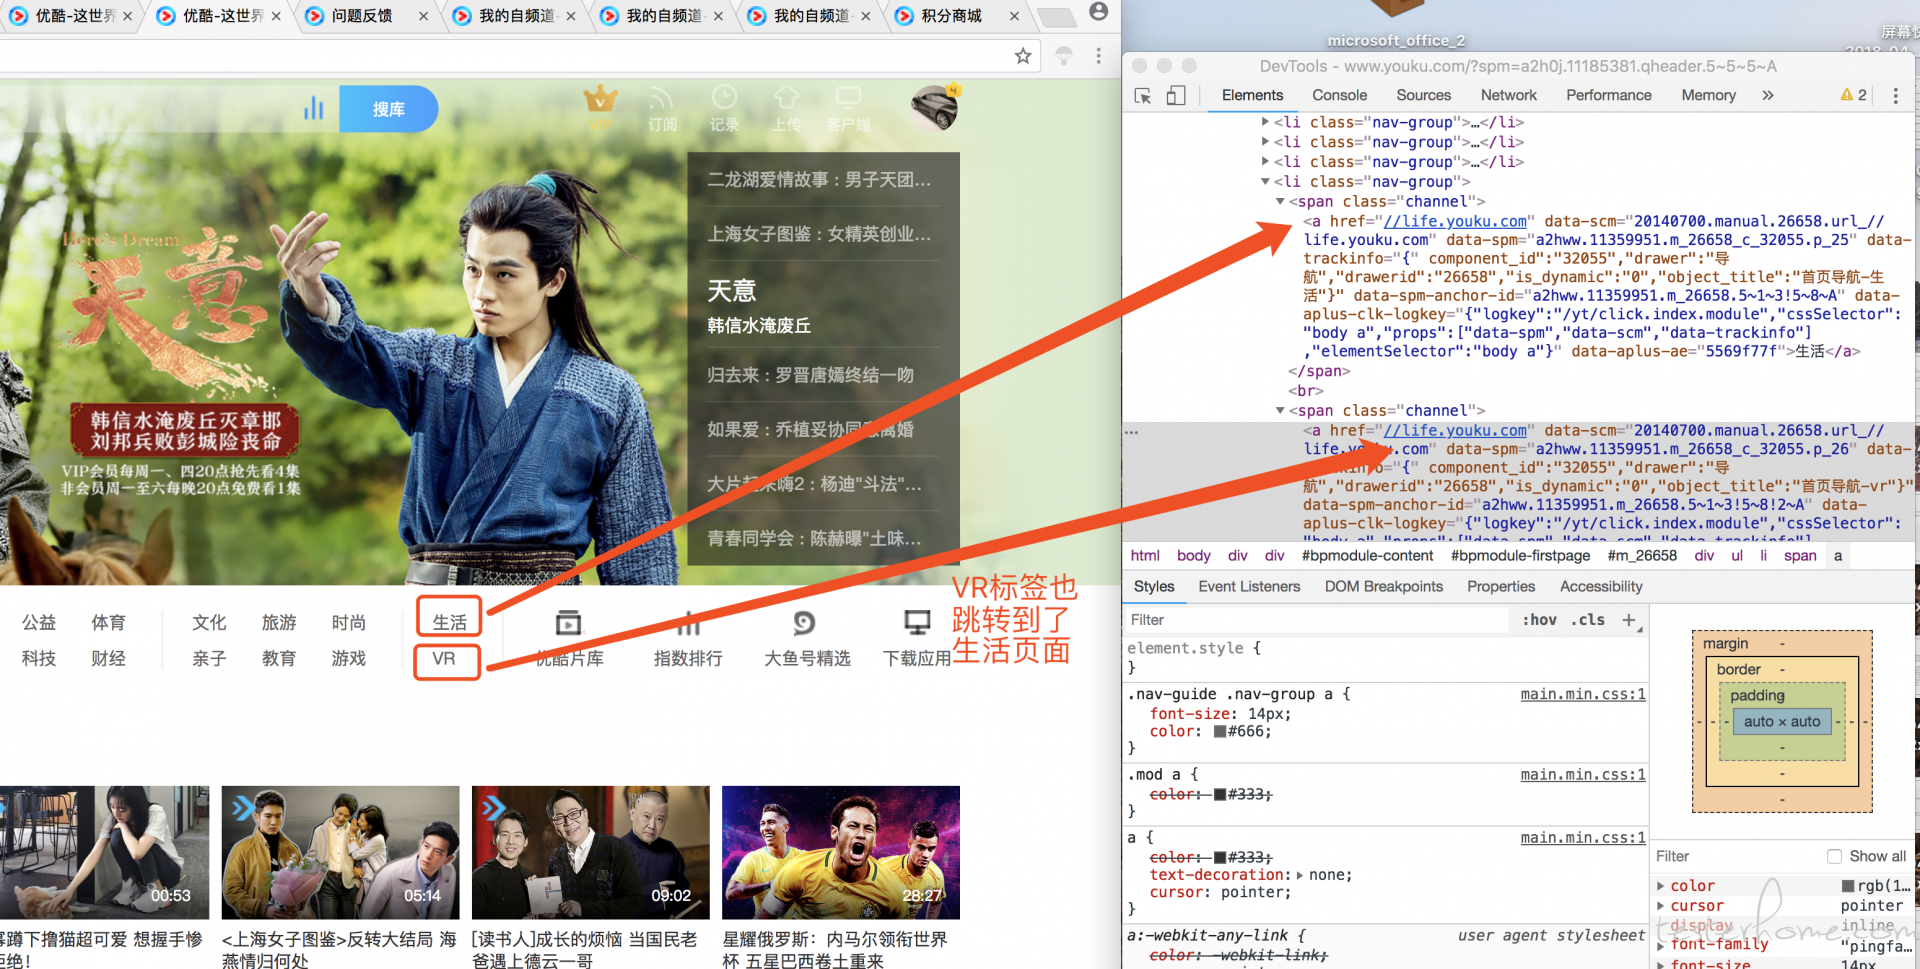Screen dimensions: 1920x969
Task: Collapse the second span class channel node
Action: tap(1280, 411)
